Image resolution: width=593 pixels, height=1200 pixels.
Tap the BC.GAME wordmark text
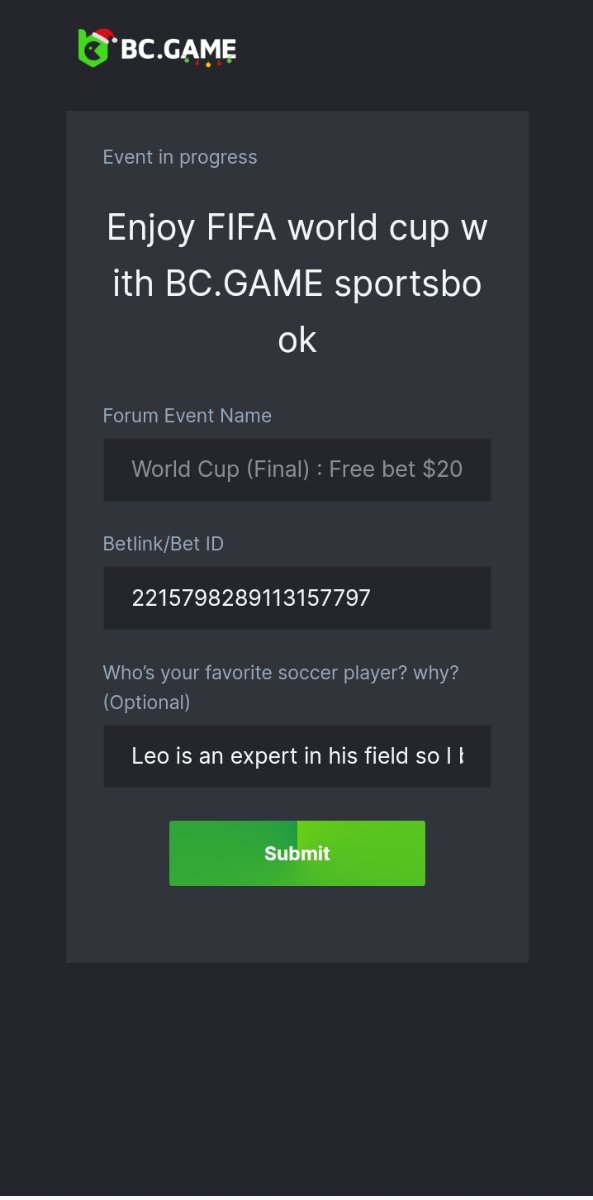[x=178, y=50]
